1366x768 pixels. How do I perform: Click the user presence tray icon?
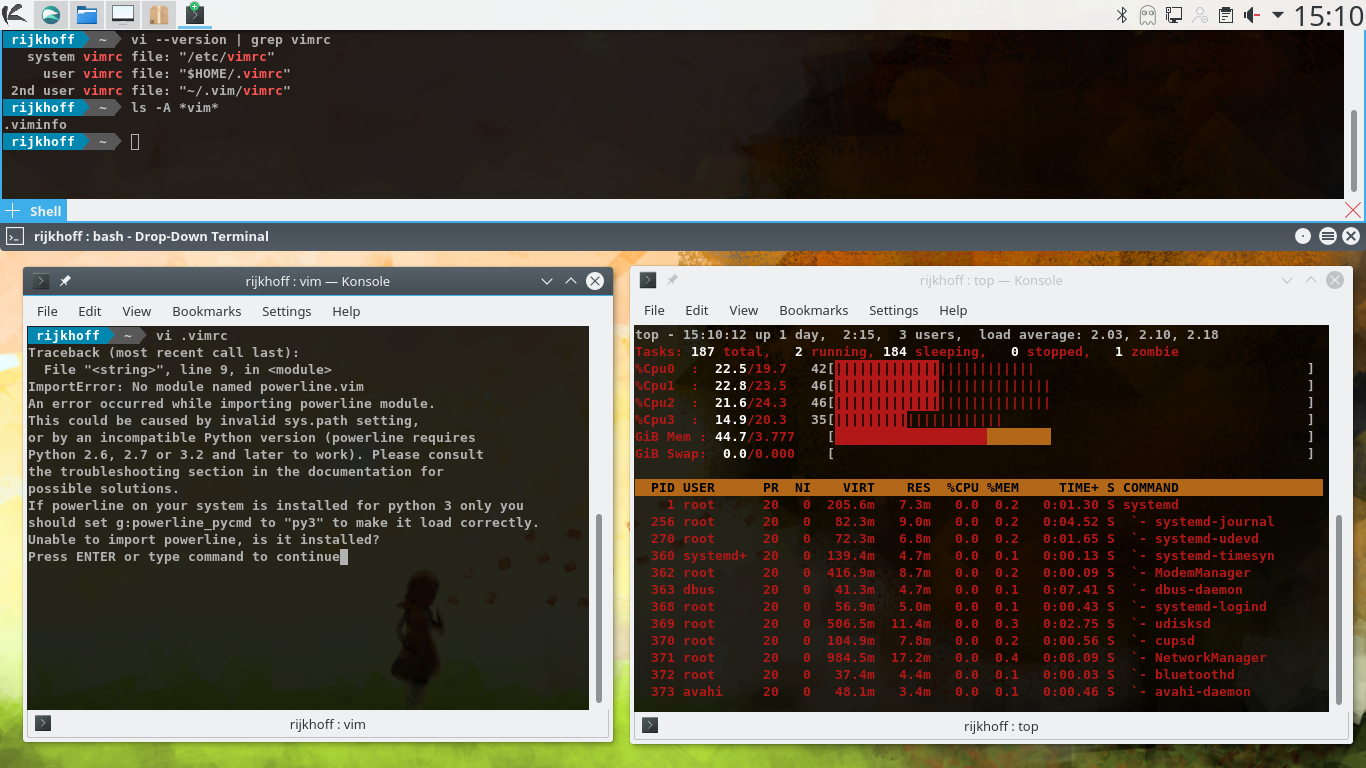coord(1200,15)
